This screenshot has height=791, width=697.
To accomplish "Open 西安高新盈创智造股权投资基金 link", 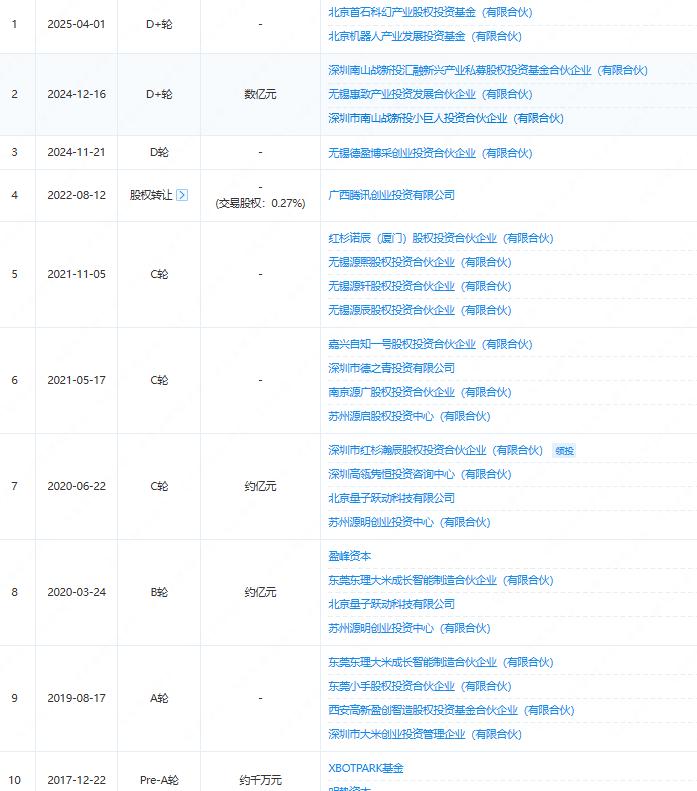I will click(423, 710).
